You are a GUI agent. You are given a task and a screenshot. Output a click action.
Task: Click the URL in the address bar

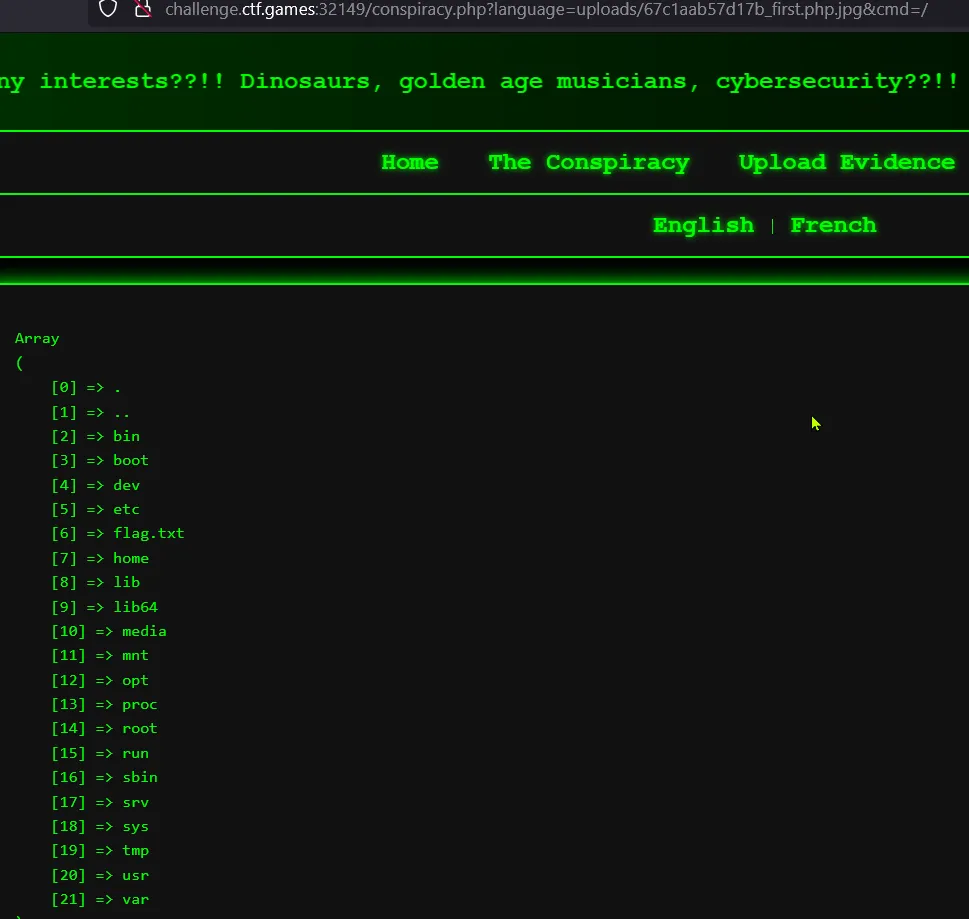coord(546,9)
